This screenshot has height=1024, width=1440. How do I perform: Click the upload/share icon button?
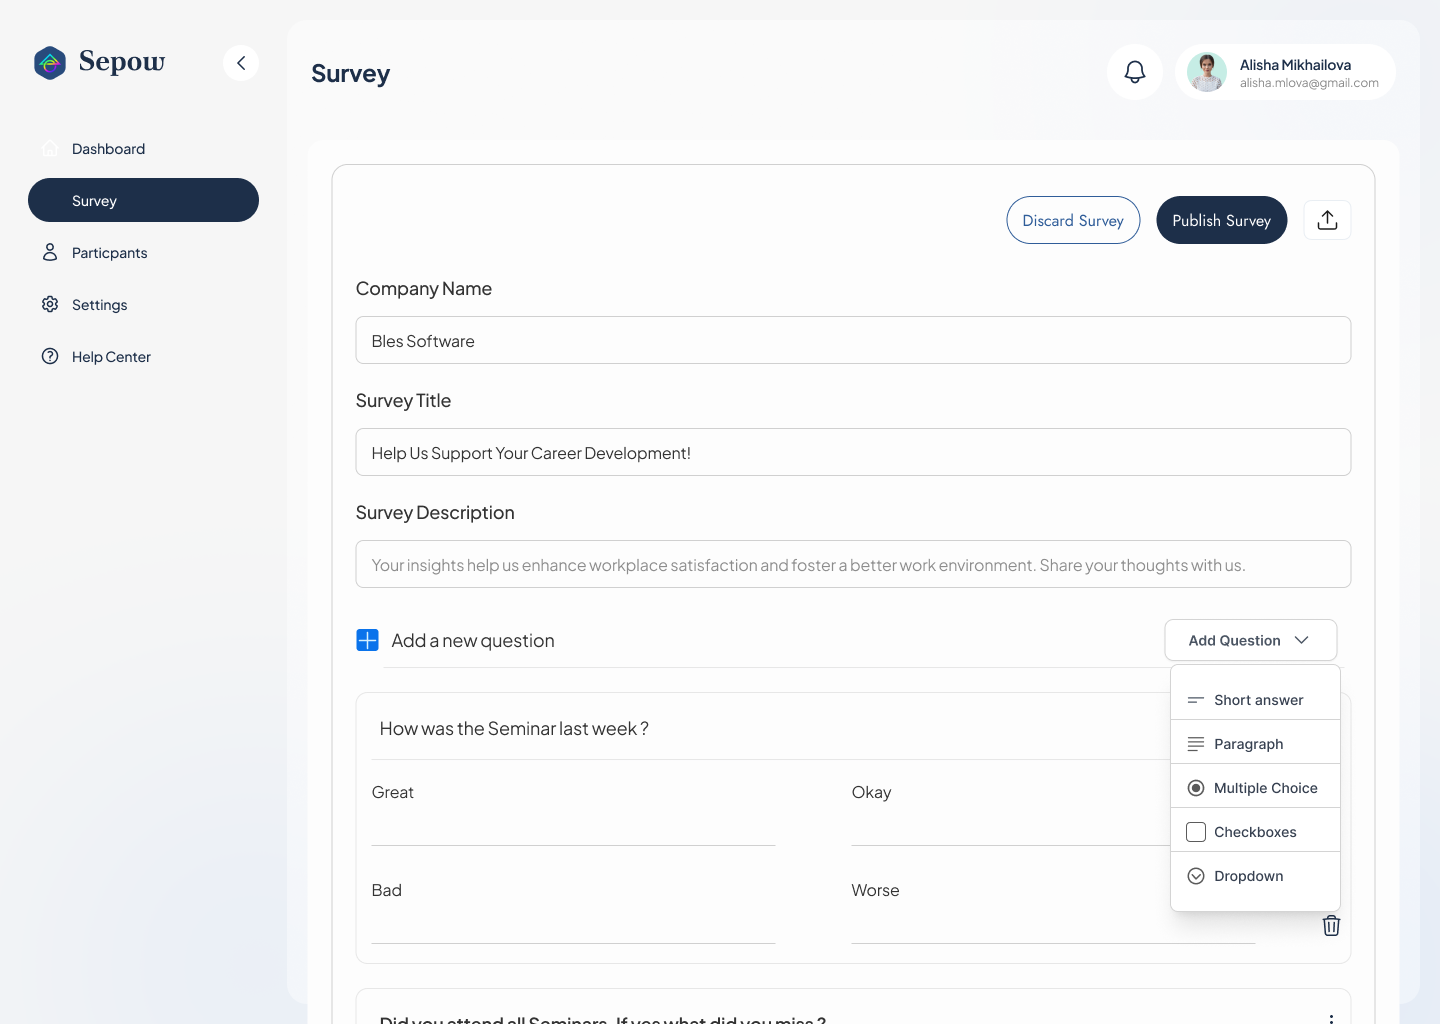1328,220
